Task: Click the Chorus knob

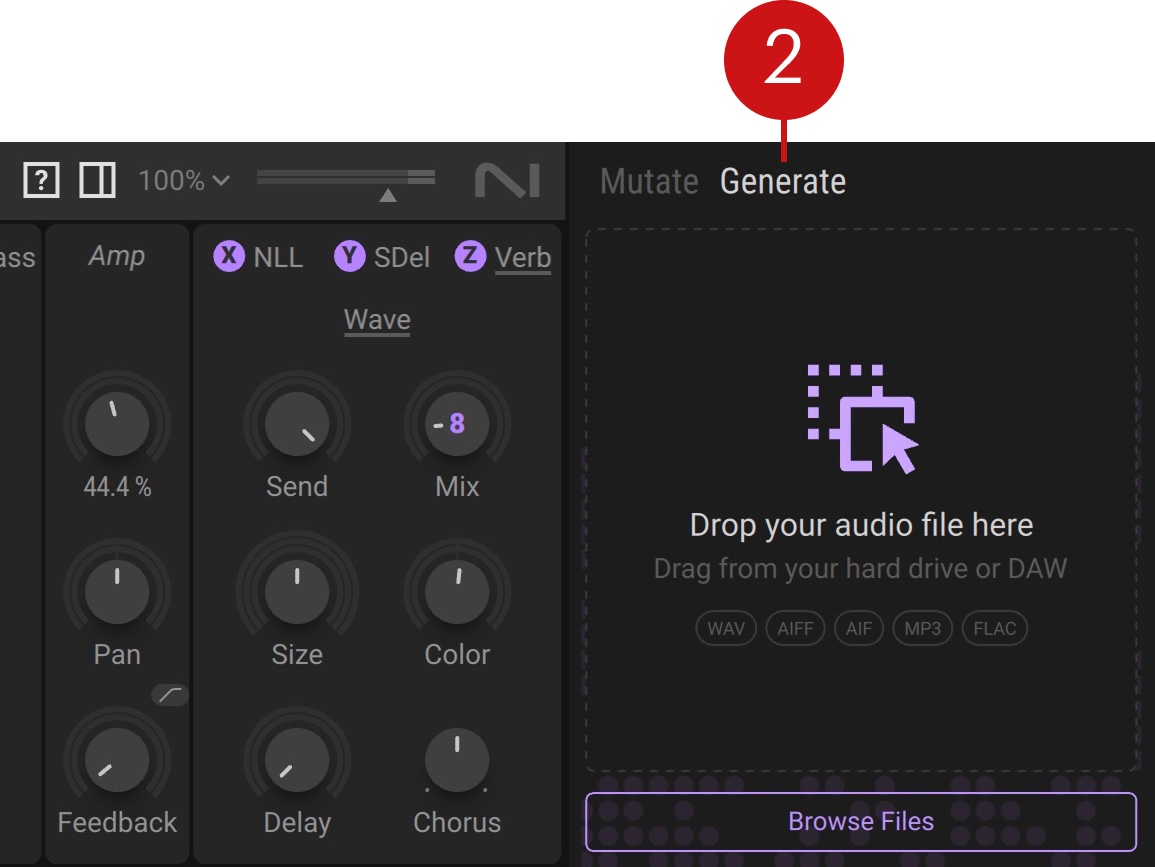Action: point(457,759)
